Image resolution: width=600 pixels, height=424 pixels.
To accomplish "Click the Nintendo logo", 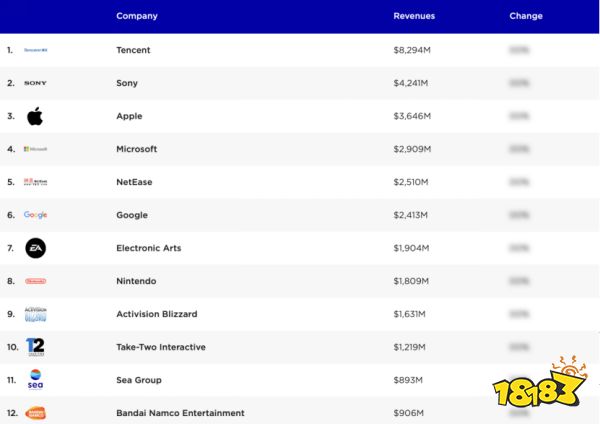I will pos(36,281).
